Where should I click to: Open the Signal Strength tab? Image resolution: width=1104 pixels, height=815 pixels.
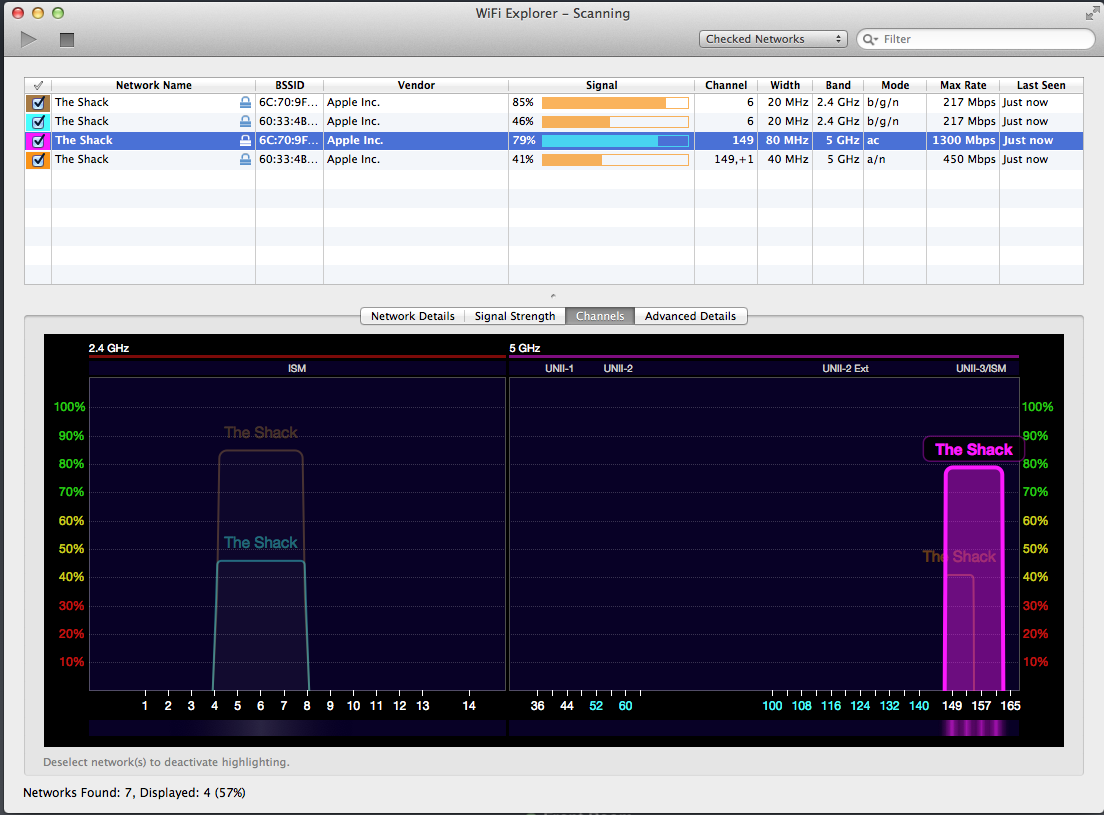pyautogui.click(x=515, y=316)
